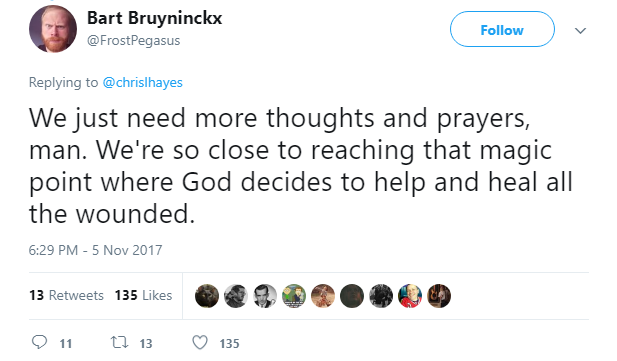Viewport: 617px width, 361px height.
Task: Open Bart Bruyninckx display name link
Action: click(x=155, y=18)
